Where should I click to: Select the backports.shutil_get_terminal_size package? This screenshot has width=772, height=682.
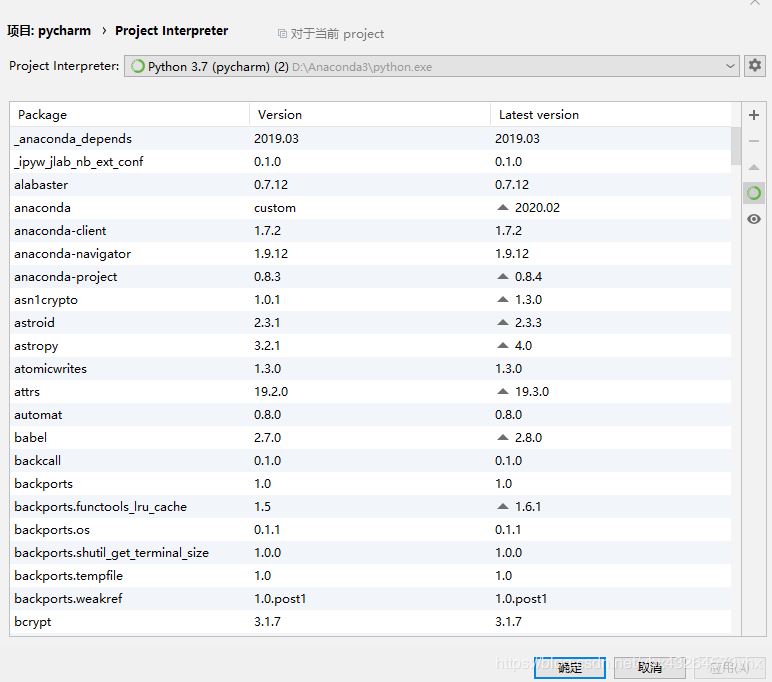click(x=370, y=552)
